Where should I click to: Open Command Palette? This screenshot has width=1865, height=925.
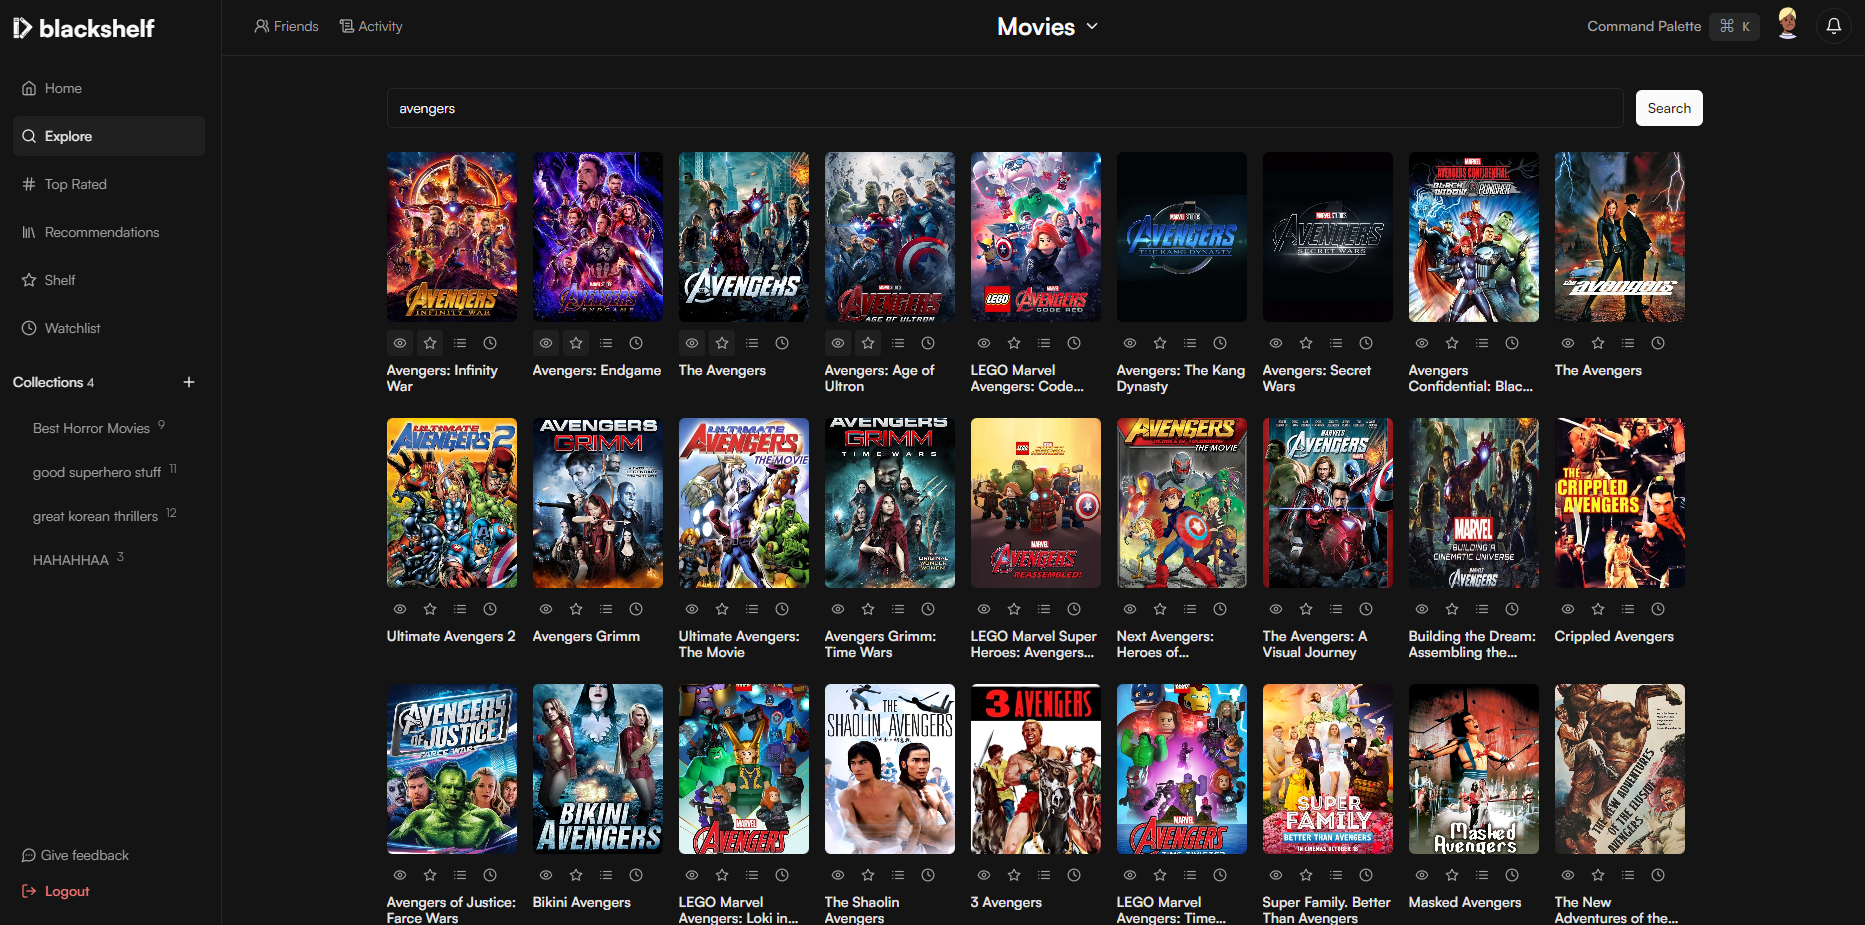click(1672, 26)
